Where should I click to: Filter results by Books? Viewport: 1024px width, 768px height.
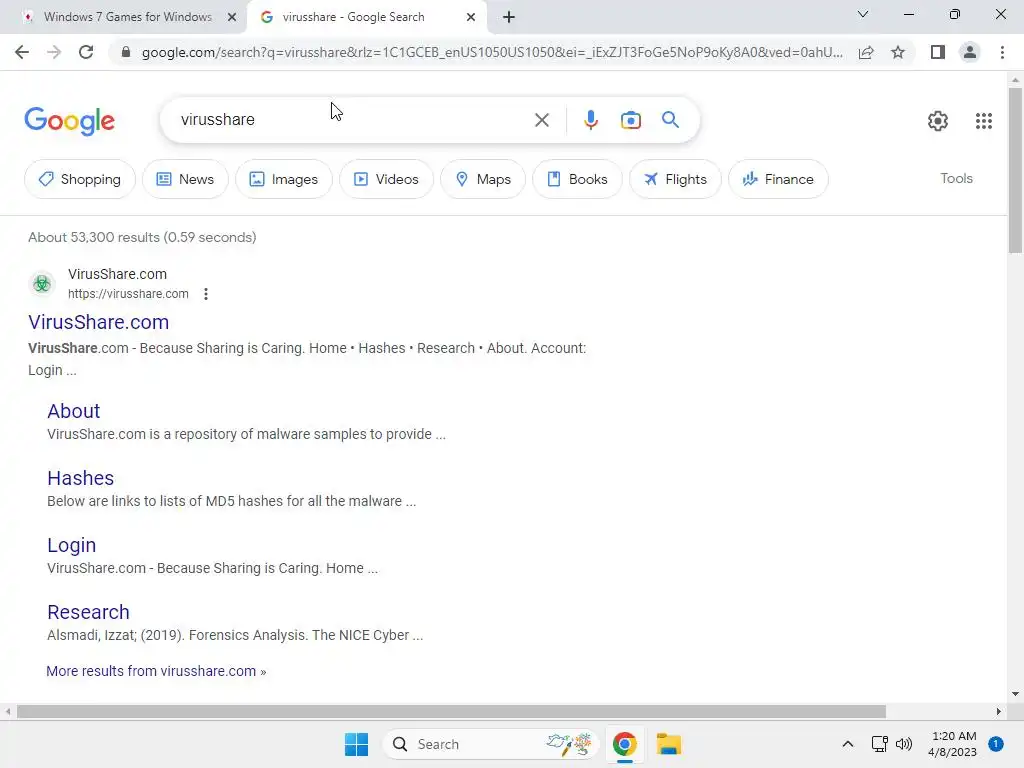[x=577, y=179]
